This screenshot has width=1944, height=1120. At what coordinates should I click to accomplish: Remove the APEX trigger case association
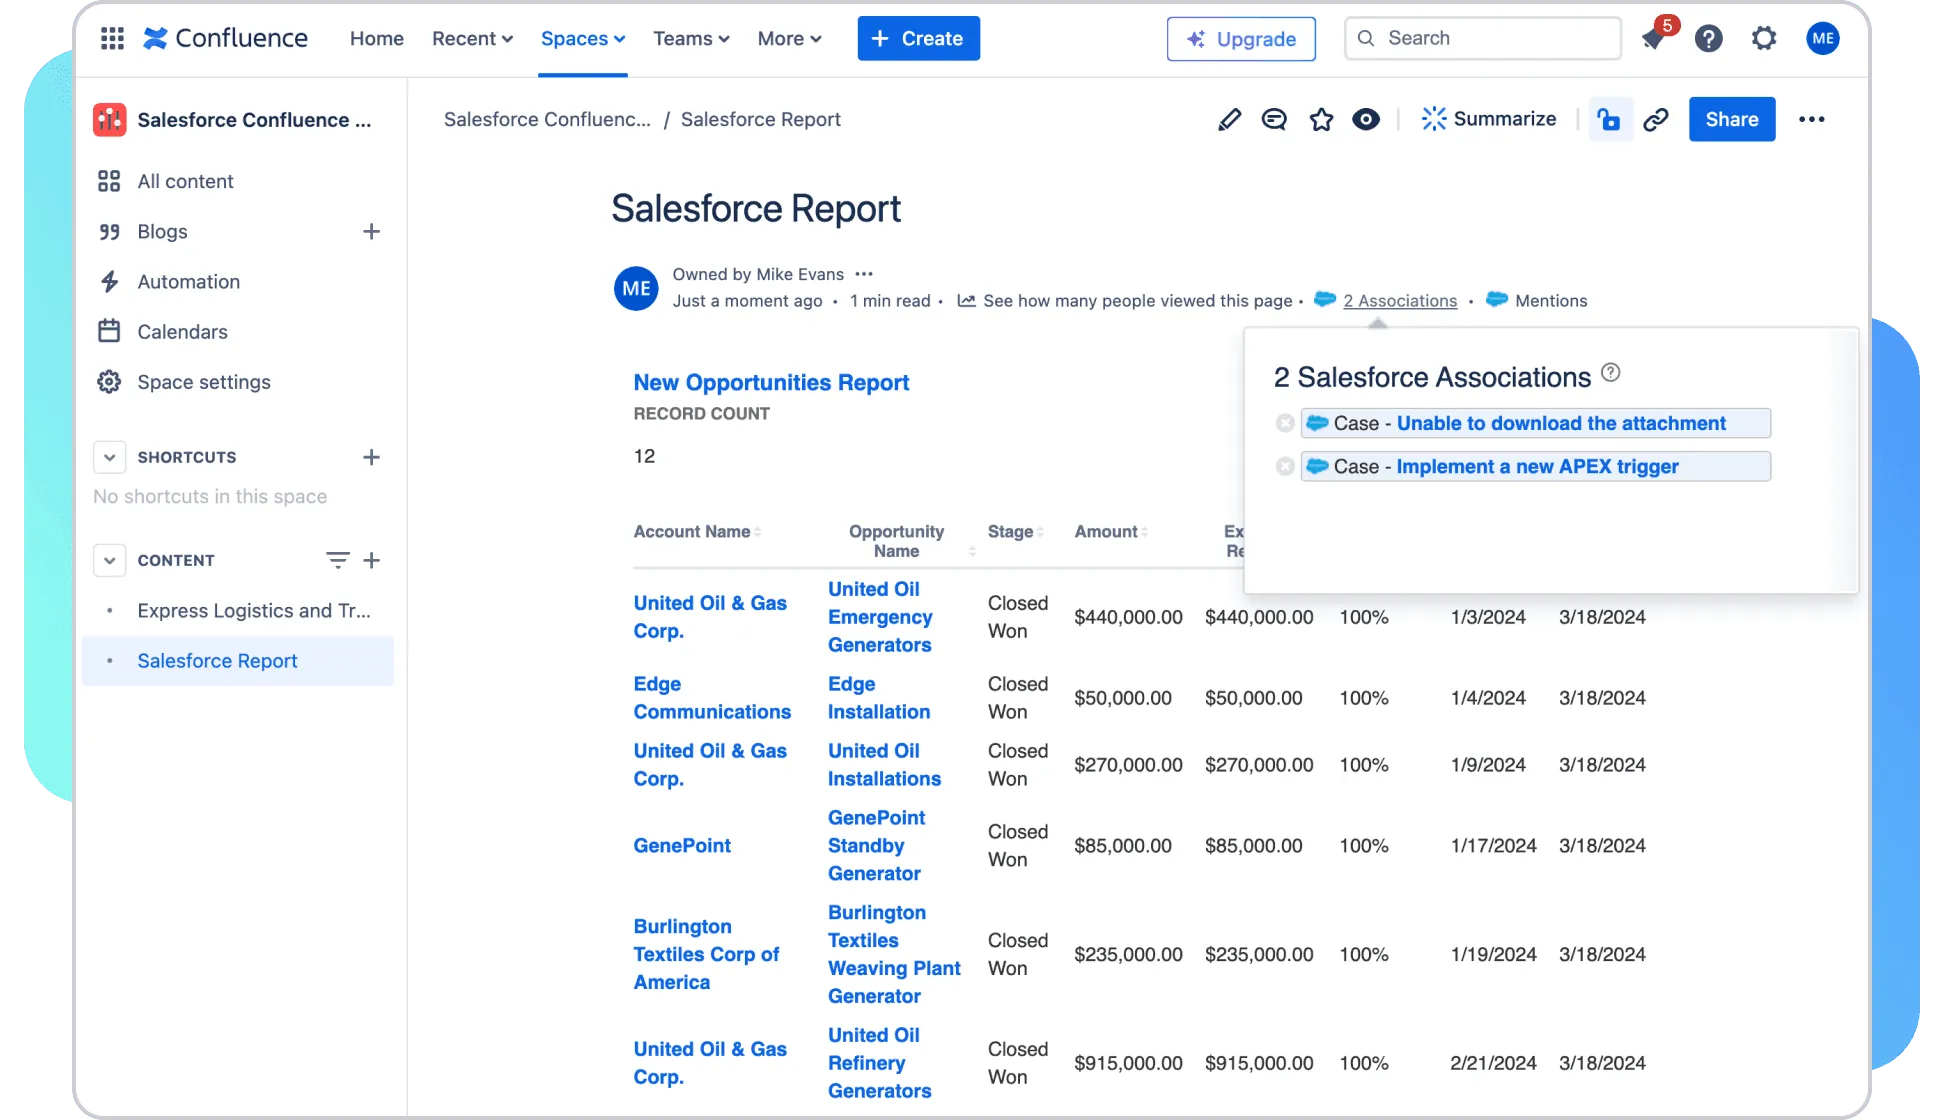(1285, 467)
